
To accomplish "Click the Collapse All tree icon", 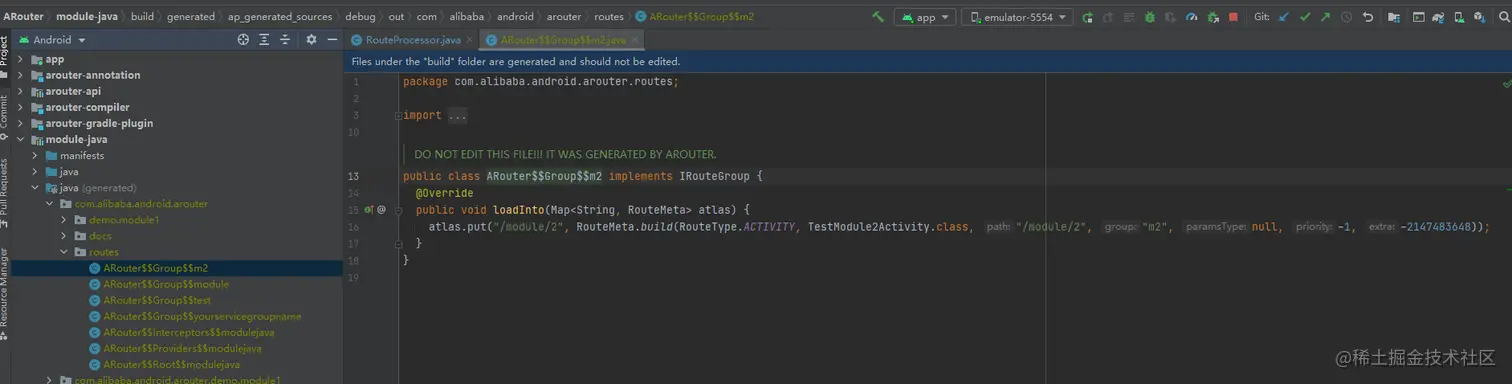I will (x=285, y=40).
